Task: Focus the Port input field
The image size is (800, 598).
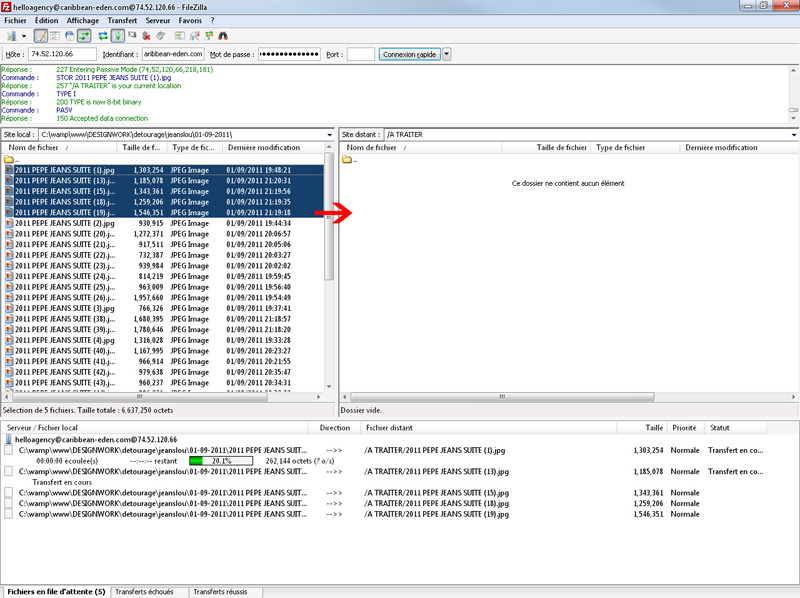Action: (361, 54)
